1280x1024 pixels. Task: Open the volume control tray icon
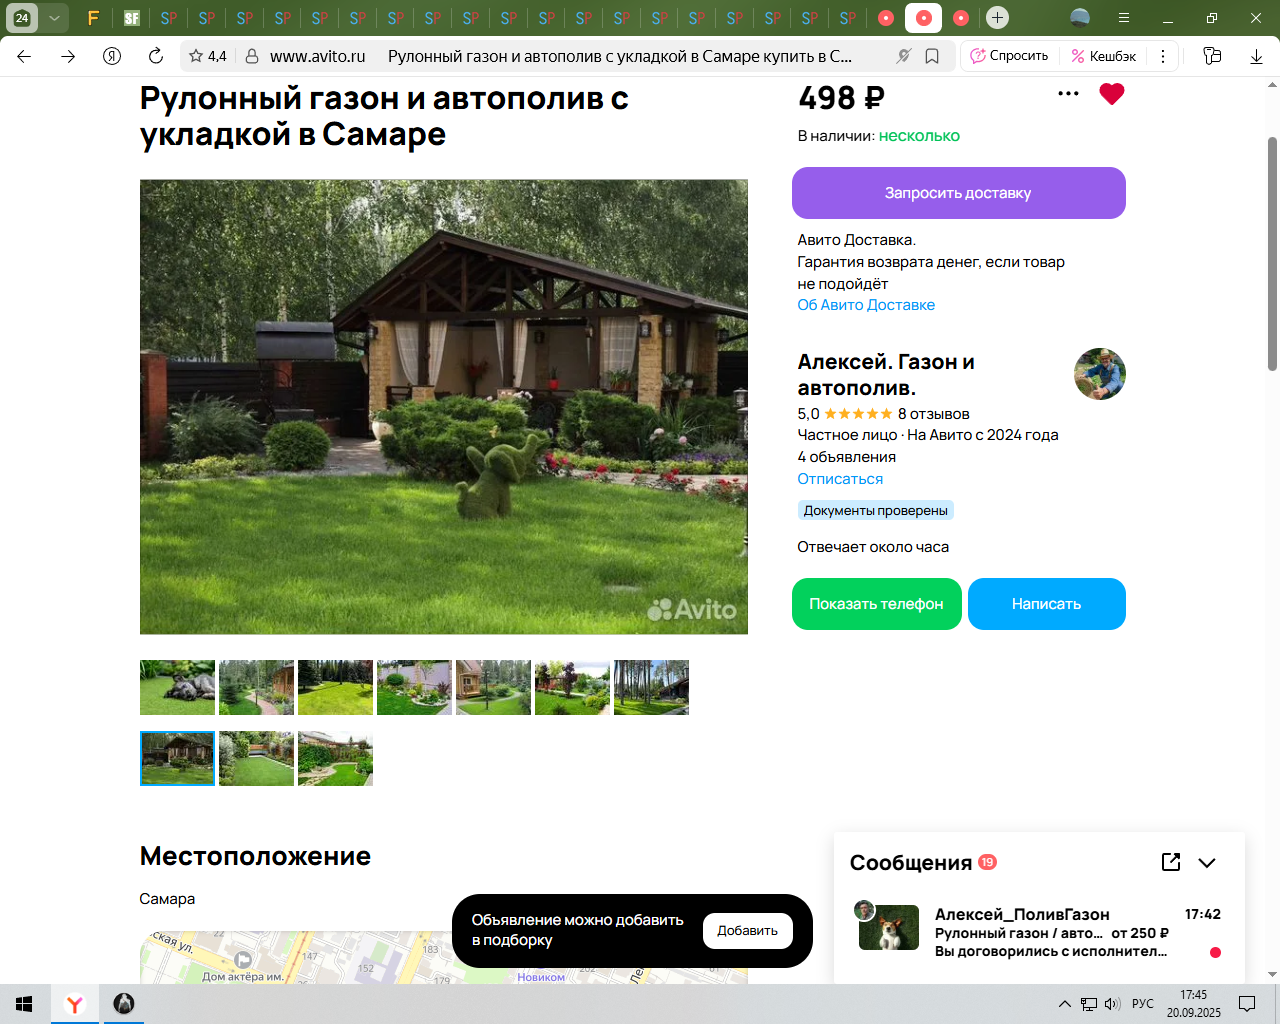coord(1113,1004)
